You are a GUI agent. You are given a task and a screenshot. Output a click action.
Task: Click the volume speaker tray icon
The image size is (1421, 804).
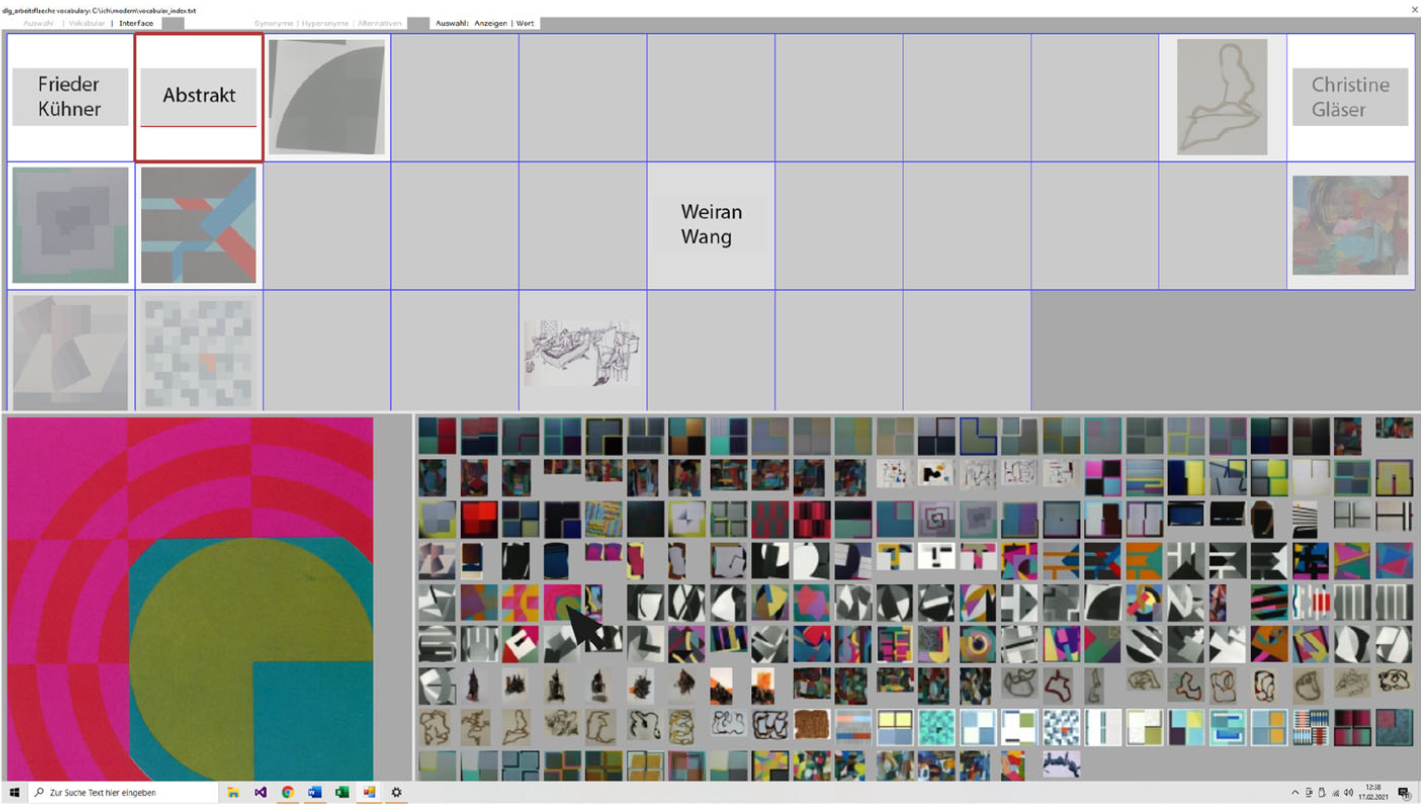point(1349,793)
